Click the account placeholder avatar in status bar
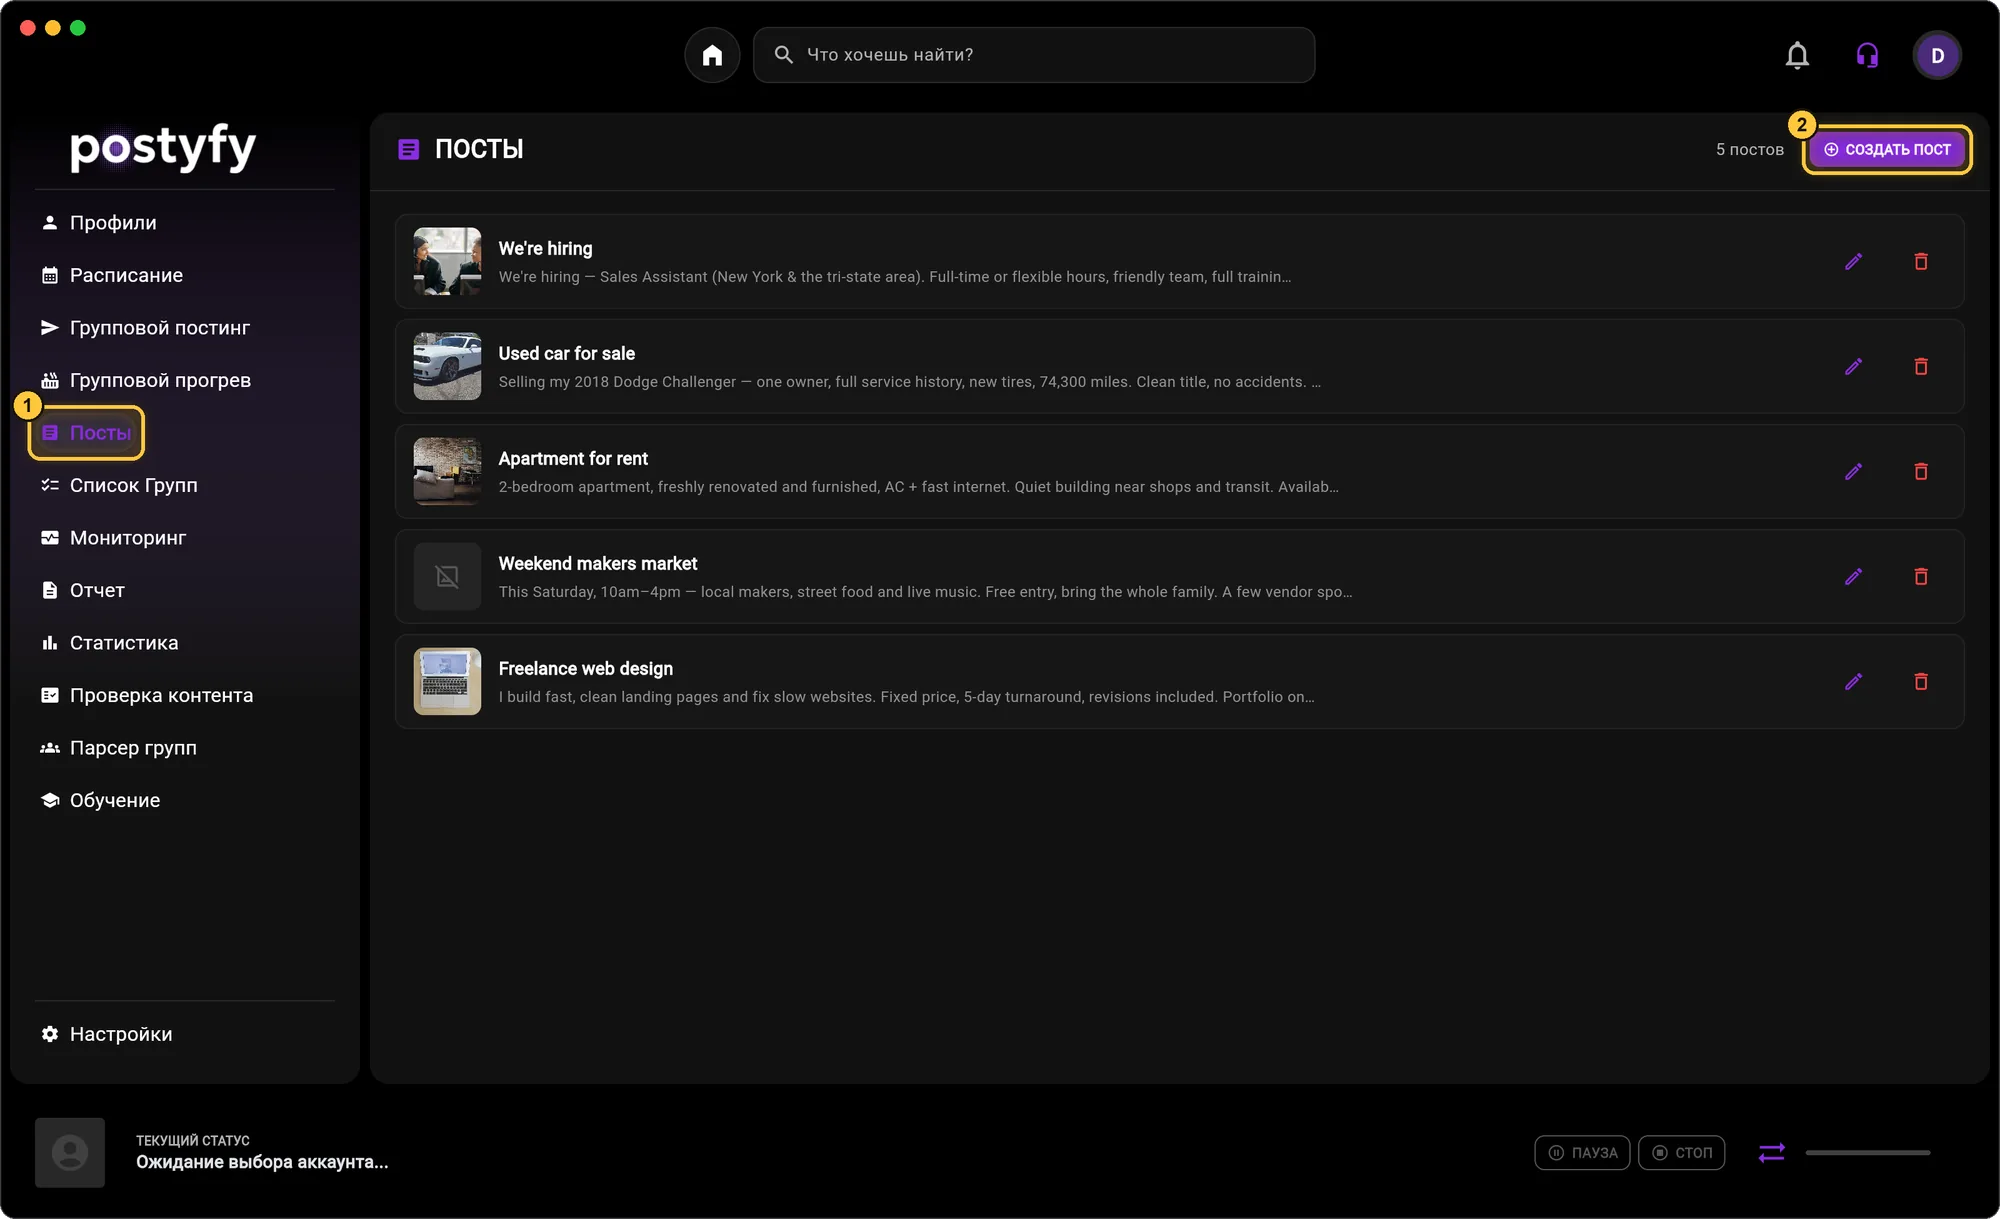This screenshot has height=1219, width=2000. pyautogui.click(x=70, y=1153)
